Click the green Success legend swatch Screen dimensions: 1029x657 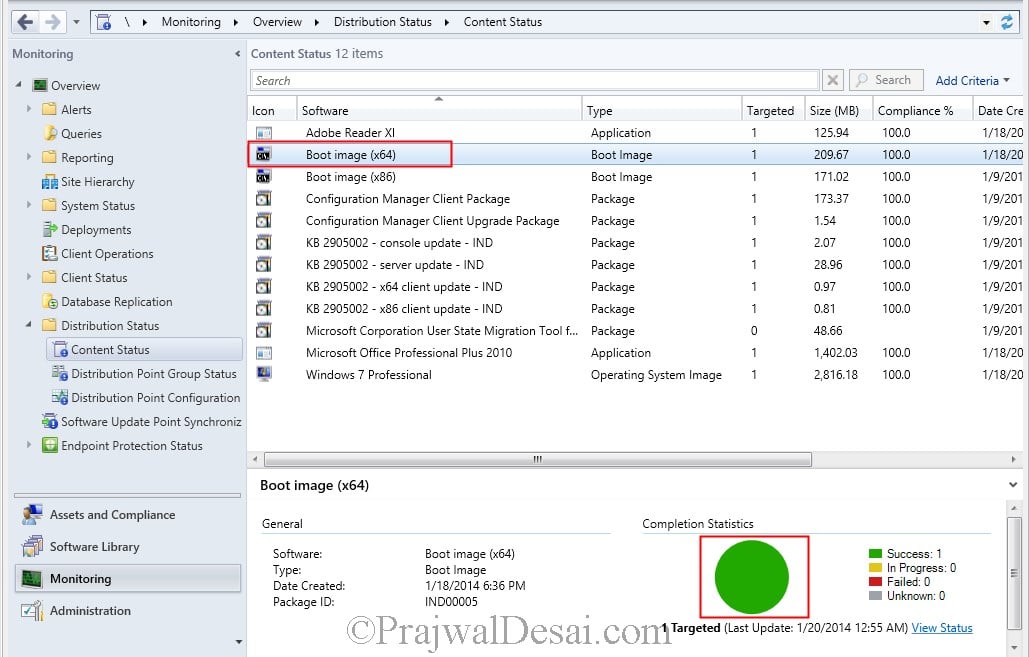[x=875, y=553]
